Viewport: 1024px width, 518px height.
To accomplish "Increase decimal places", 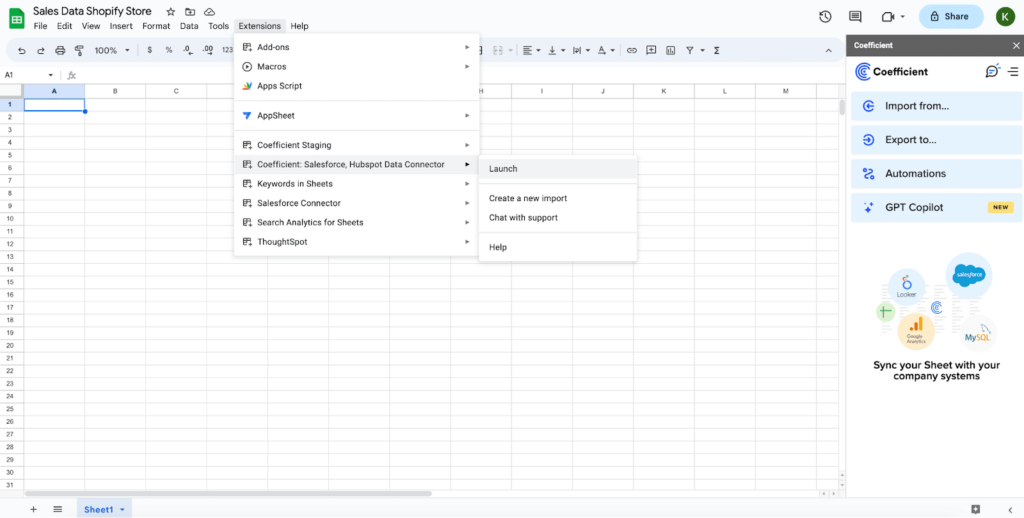I will tap(208, 50).
